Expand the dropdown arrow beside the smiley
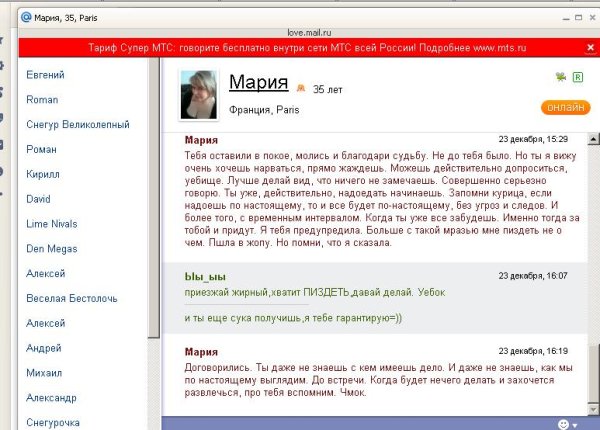 click(x=575, y=425)
